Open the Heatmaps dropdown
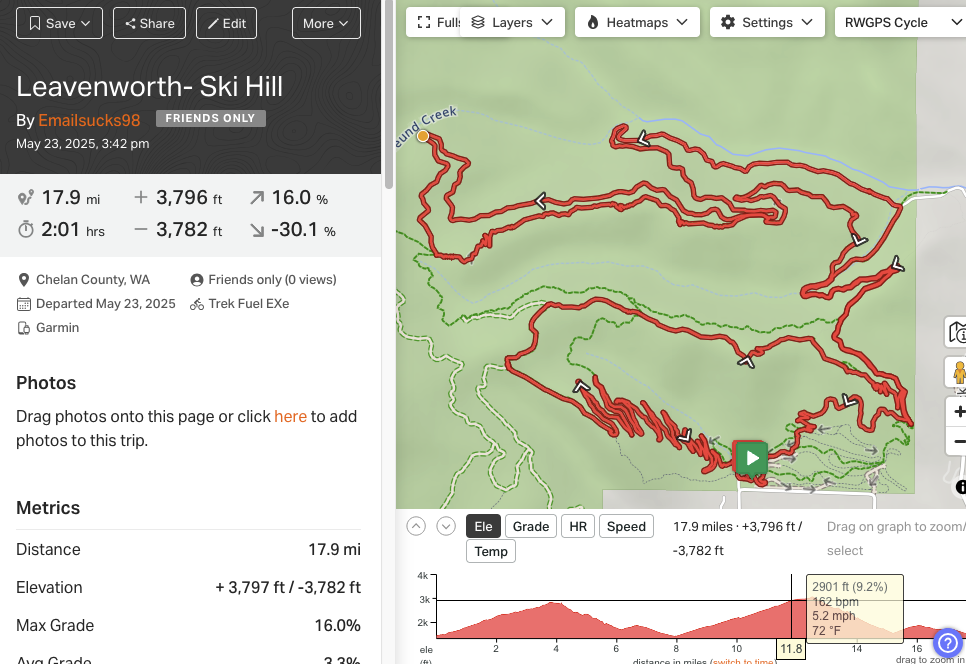Screen dimensions: 966x664 point(637,23)
